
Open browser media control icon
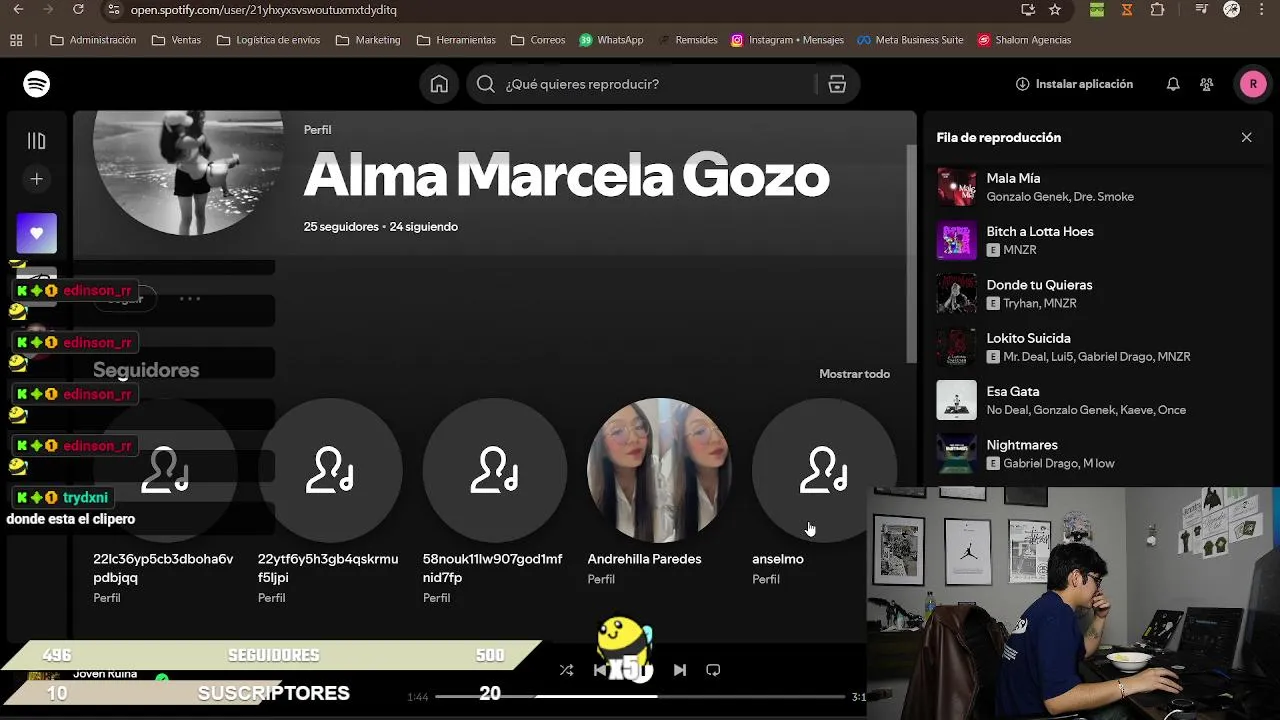1202,10
